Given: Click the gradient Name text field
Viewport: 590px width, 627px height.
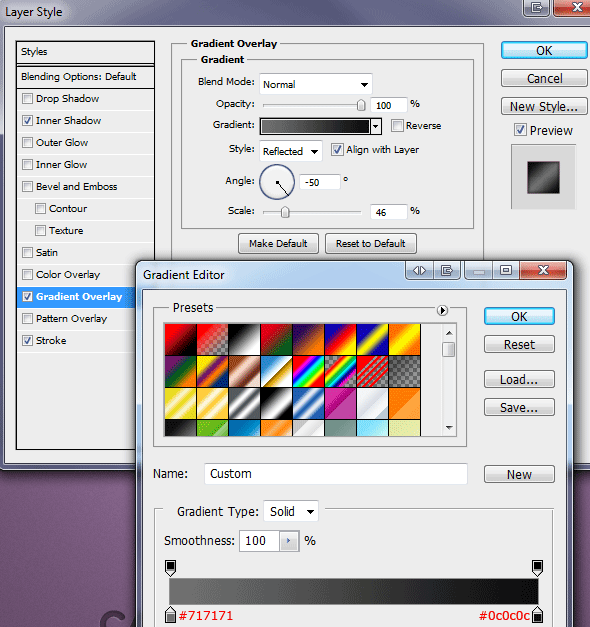Looking at the screenshot, I should pos(336,474).
